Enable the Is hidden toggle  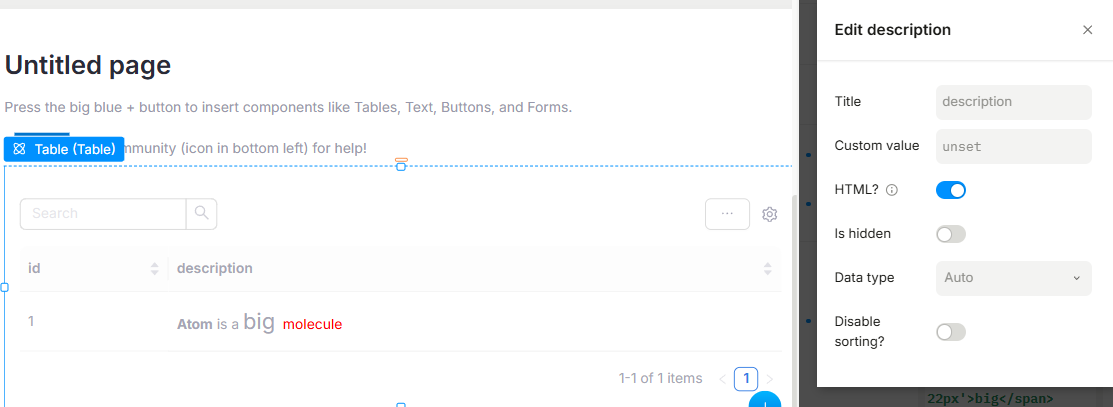click(x=950, y=234)
